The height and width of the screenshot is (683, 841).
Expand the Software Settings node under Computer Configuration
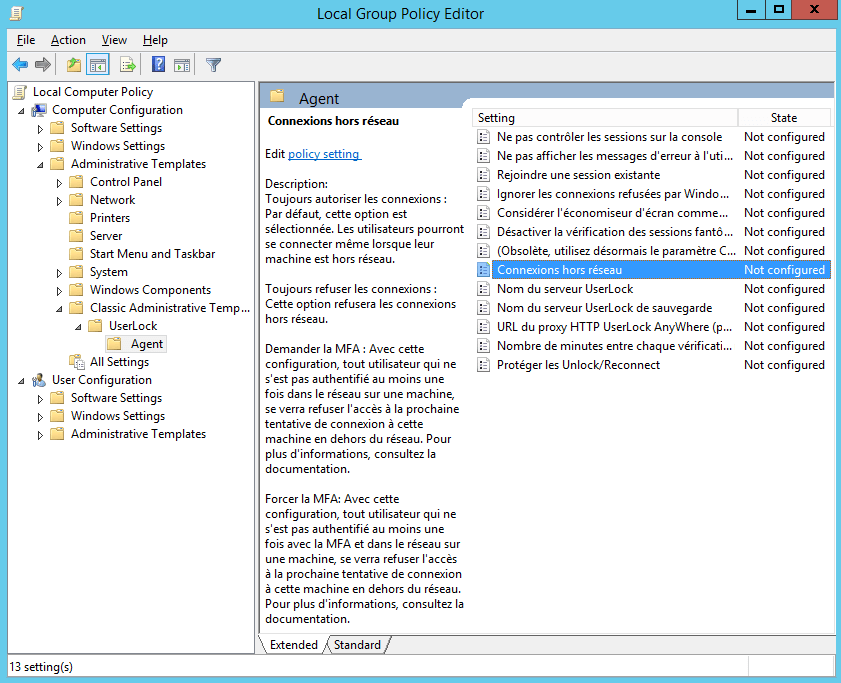coord(41,128)
